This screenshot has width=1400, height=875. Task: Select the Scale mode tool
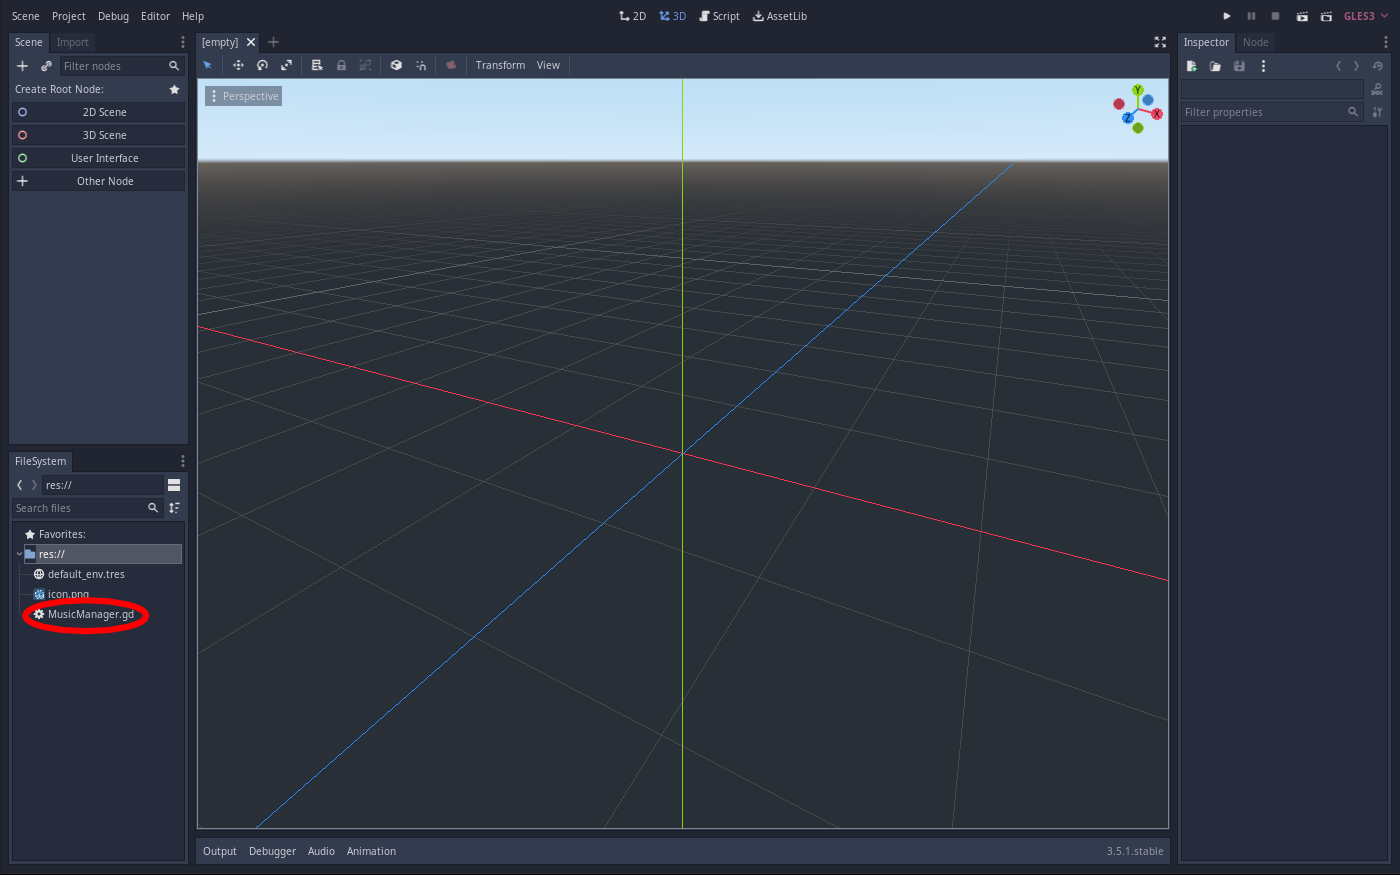coord(286,65)
